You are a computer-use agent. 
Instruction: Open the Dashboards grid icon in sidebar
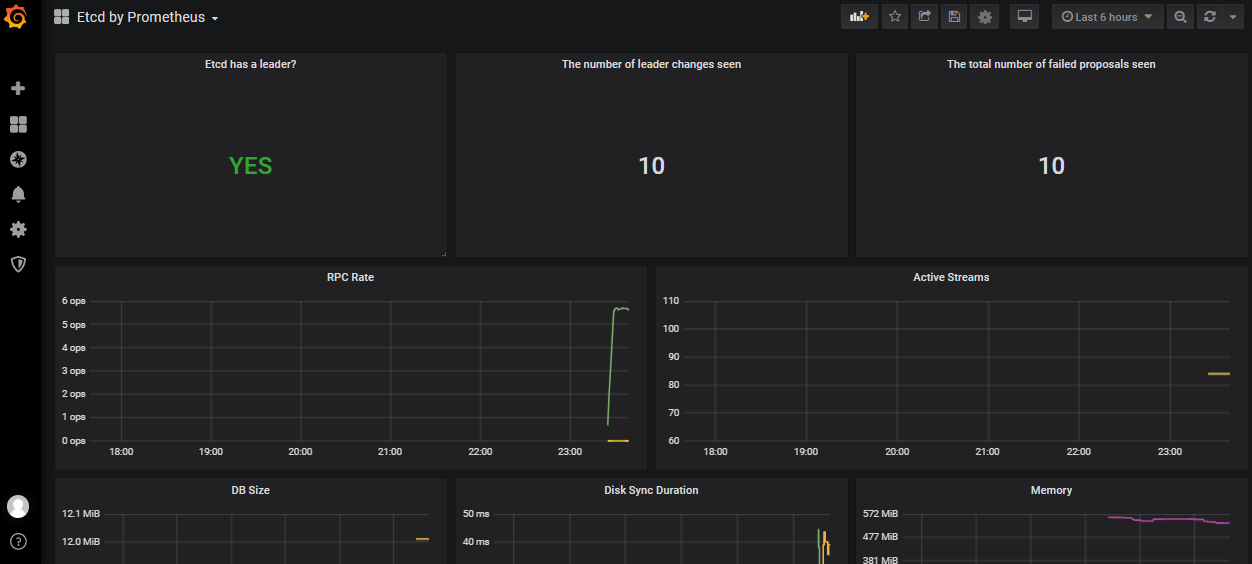pos(18,124)
